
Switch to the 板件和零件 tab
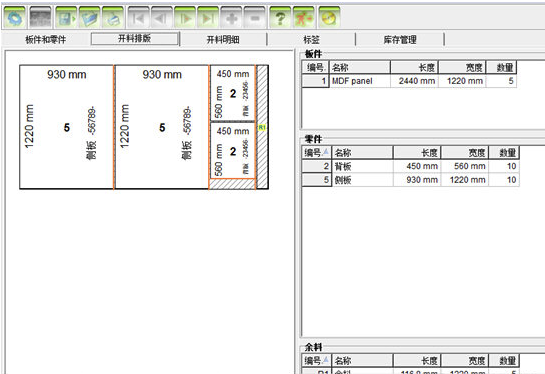point(46,39)
